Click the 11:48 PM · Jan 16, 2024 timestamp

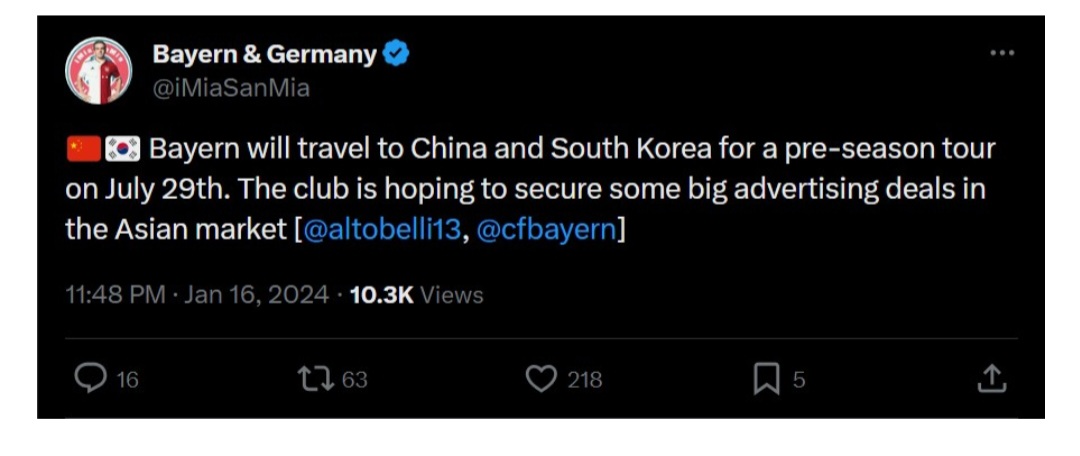click(197, 295)
